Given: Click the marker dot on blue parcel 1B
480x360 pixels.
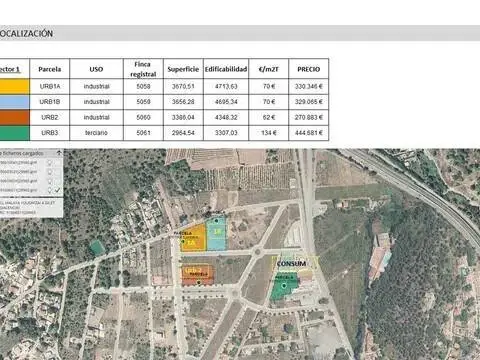Looking at the screenshot, I should coord(216,221).
